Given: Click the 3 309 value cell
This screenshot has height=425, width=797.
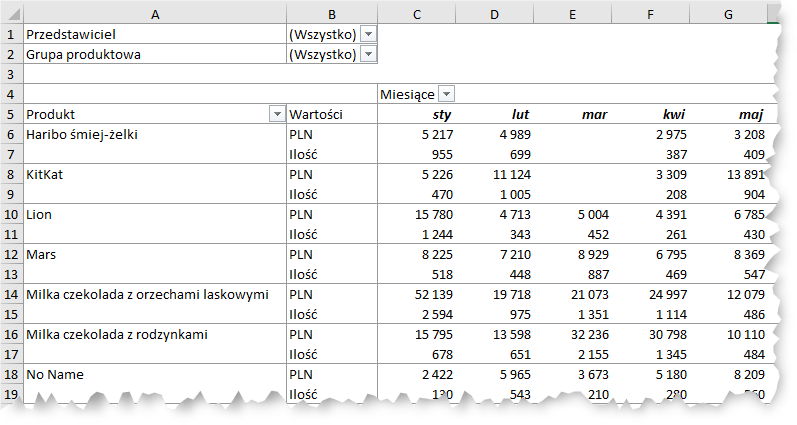Looking at the screenshot, I should coord(650,174).
